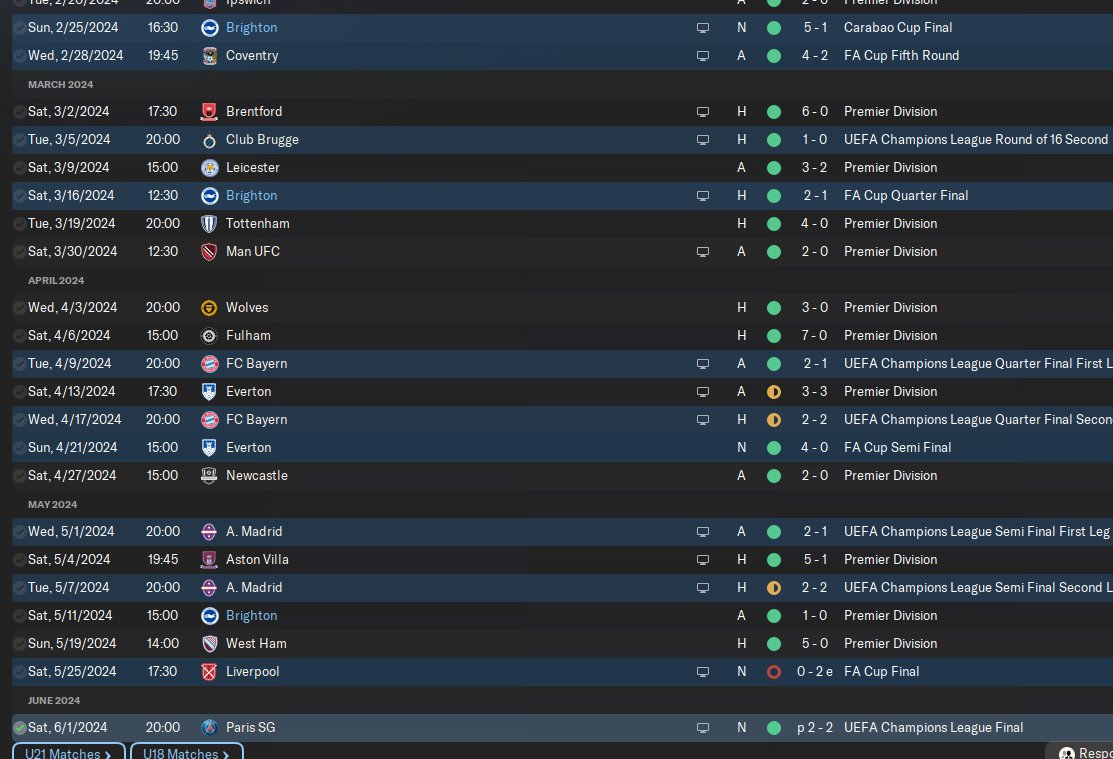Click the TV icon on Aston Villa row
1113x759 pixels.
click(x=703, y=560)
